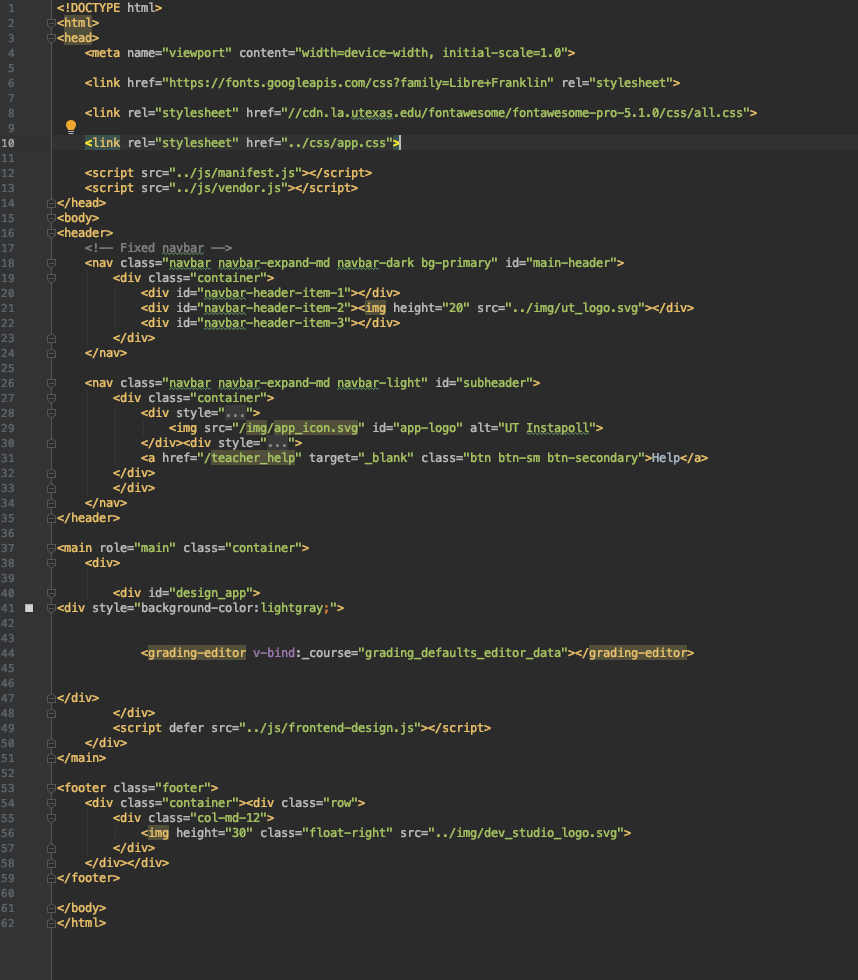The height and width of the screenshot is (980, 858).
Task: Click the closing head tag on line 14
Action: pos(81,203)
